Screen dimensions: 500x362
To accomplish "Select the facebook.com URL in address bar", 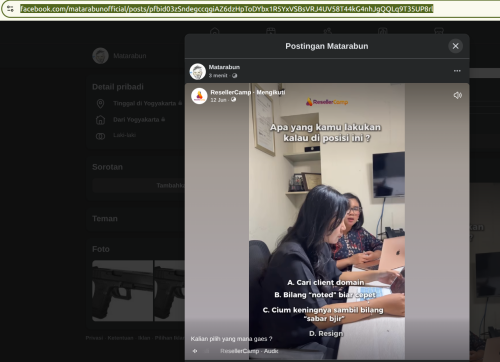I will pos(226,9).
